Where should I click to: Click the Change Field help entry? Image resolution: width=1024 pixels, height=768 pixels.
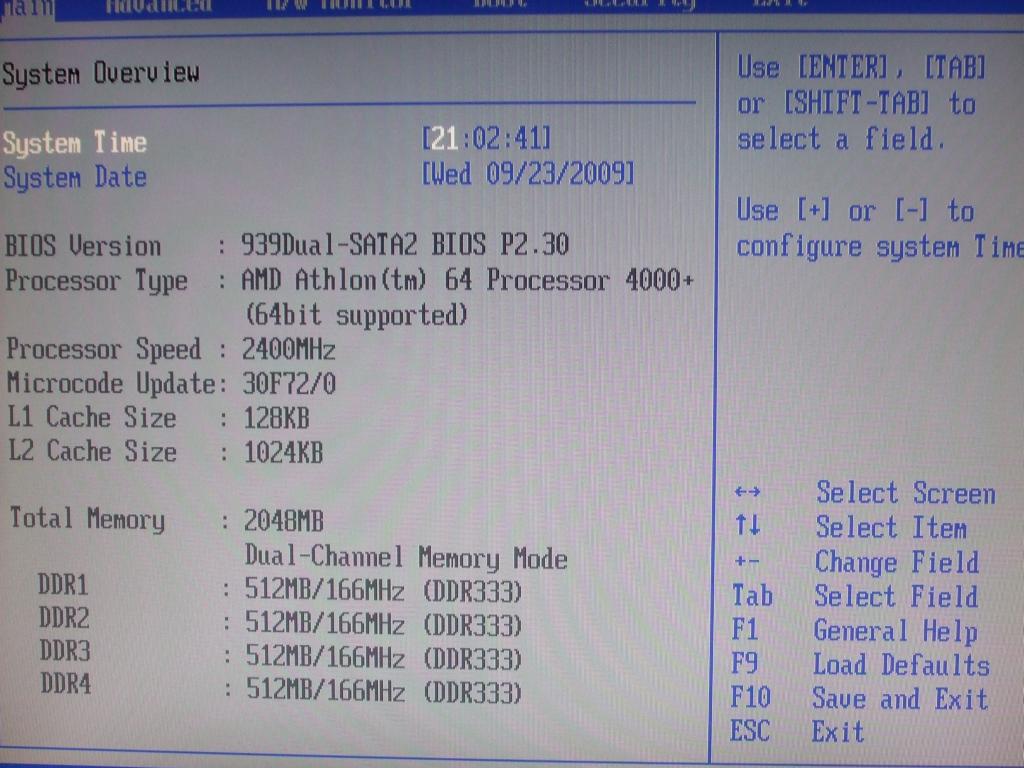pyautogui.click(x=897, y=562)
